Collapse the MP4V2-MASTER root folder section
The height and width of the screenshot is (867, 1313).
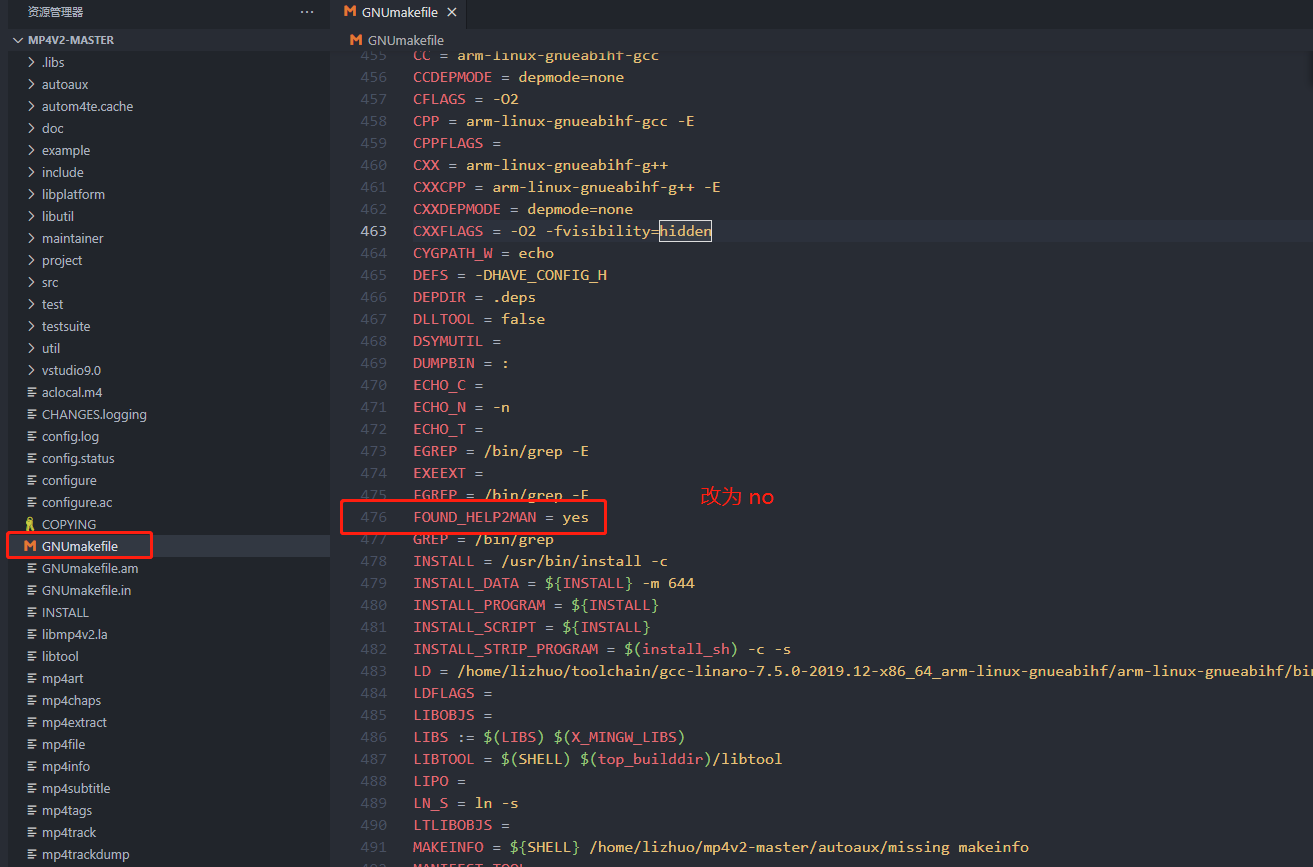(x=18, y=40)
